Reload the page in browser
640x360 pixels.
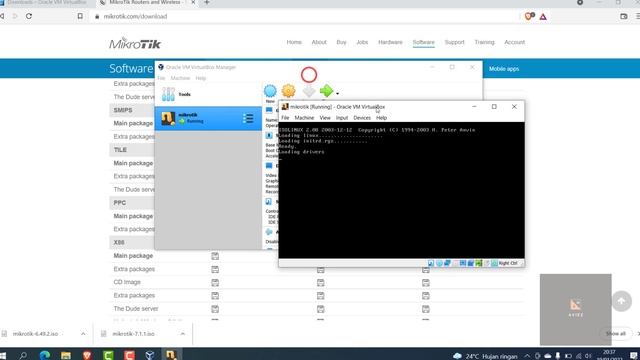(29, 16)
